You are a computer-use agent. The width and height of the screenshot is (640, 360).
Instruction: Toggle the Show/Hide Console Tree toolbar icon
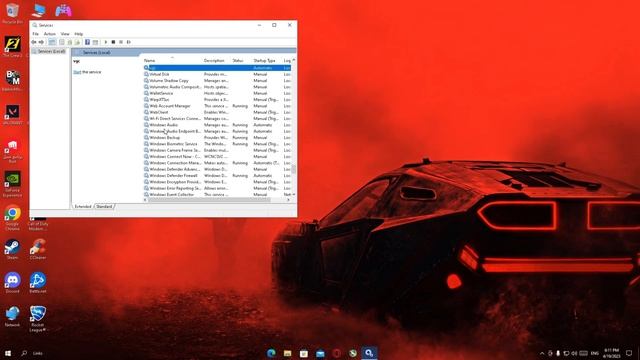pyautogui.click(x=52, y=42)
